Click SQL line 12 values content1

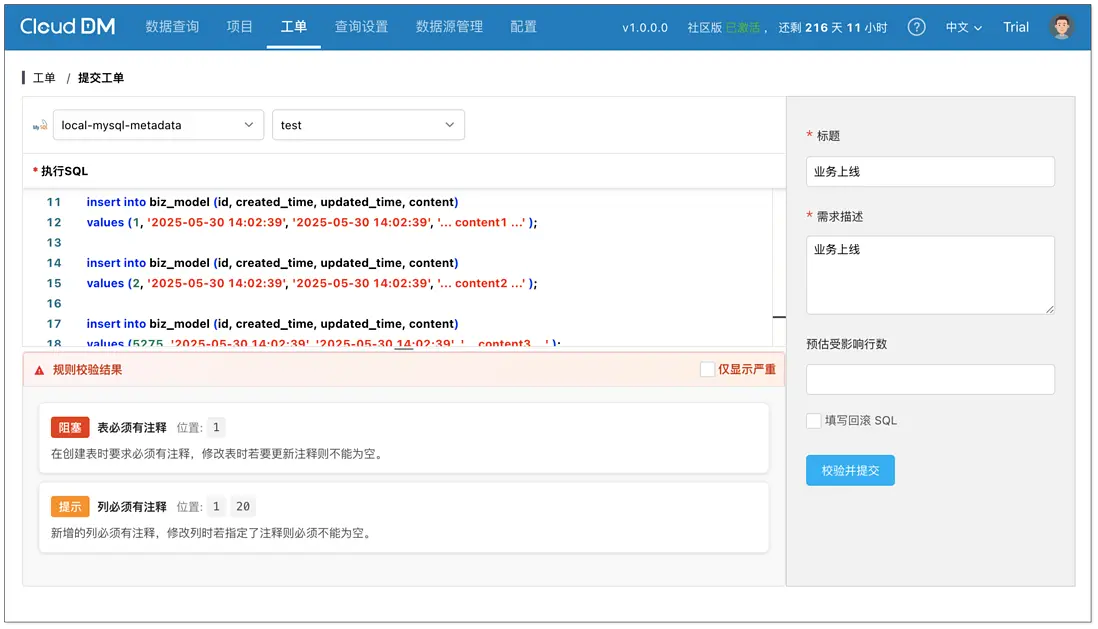[x=312, y=222]
